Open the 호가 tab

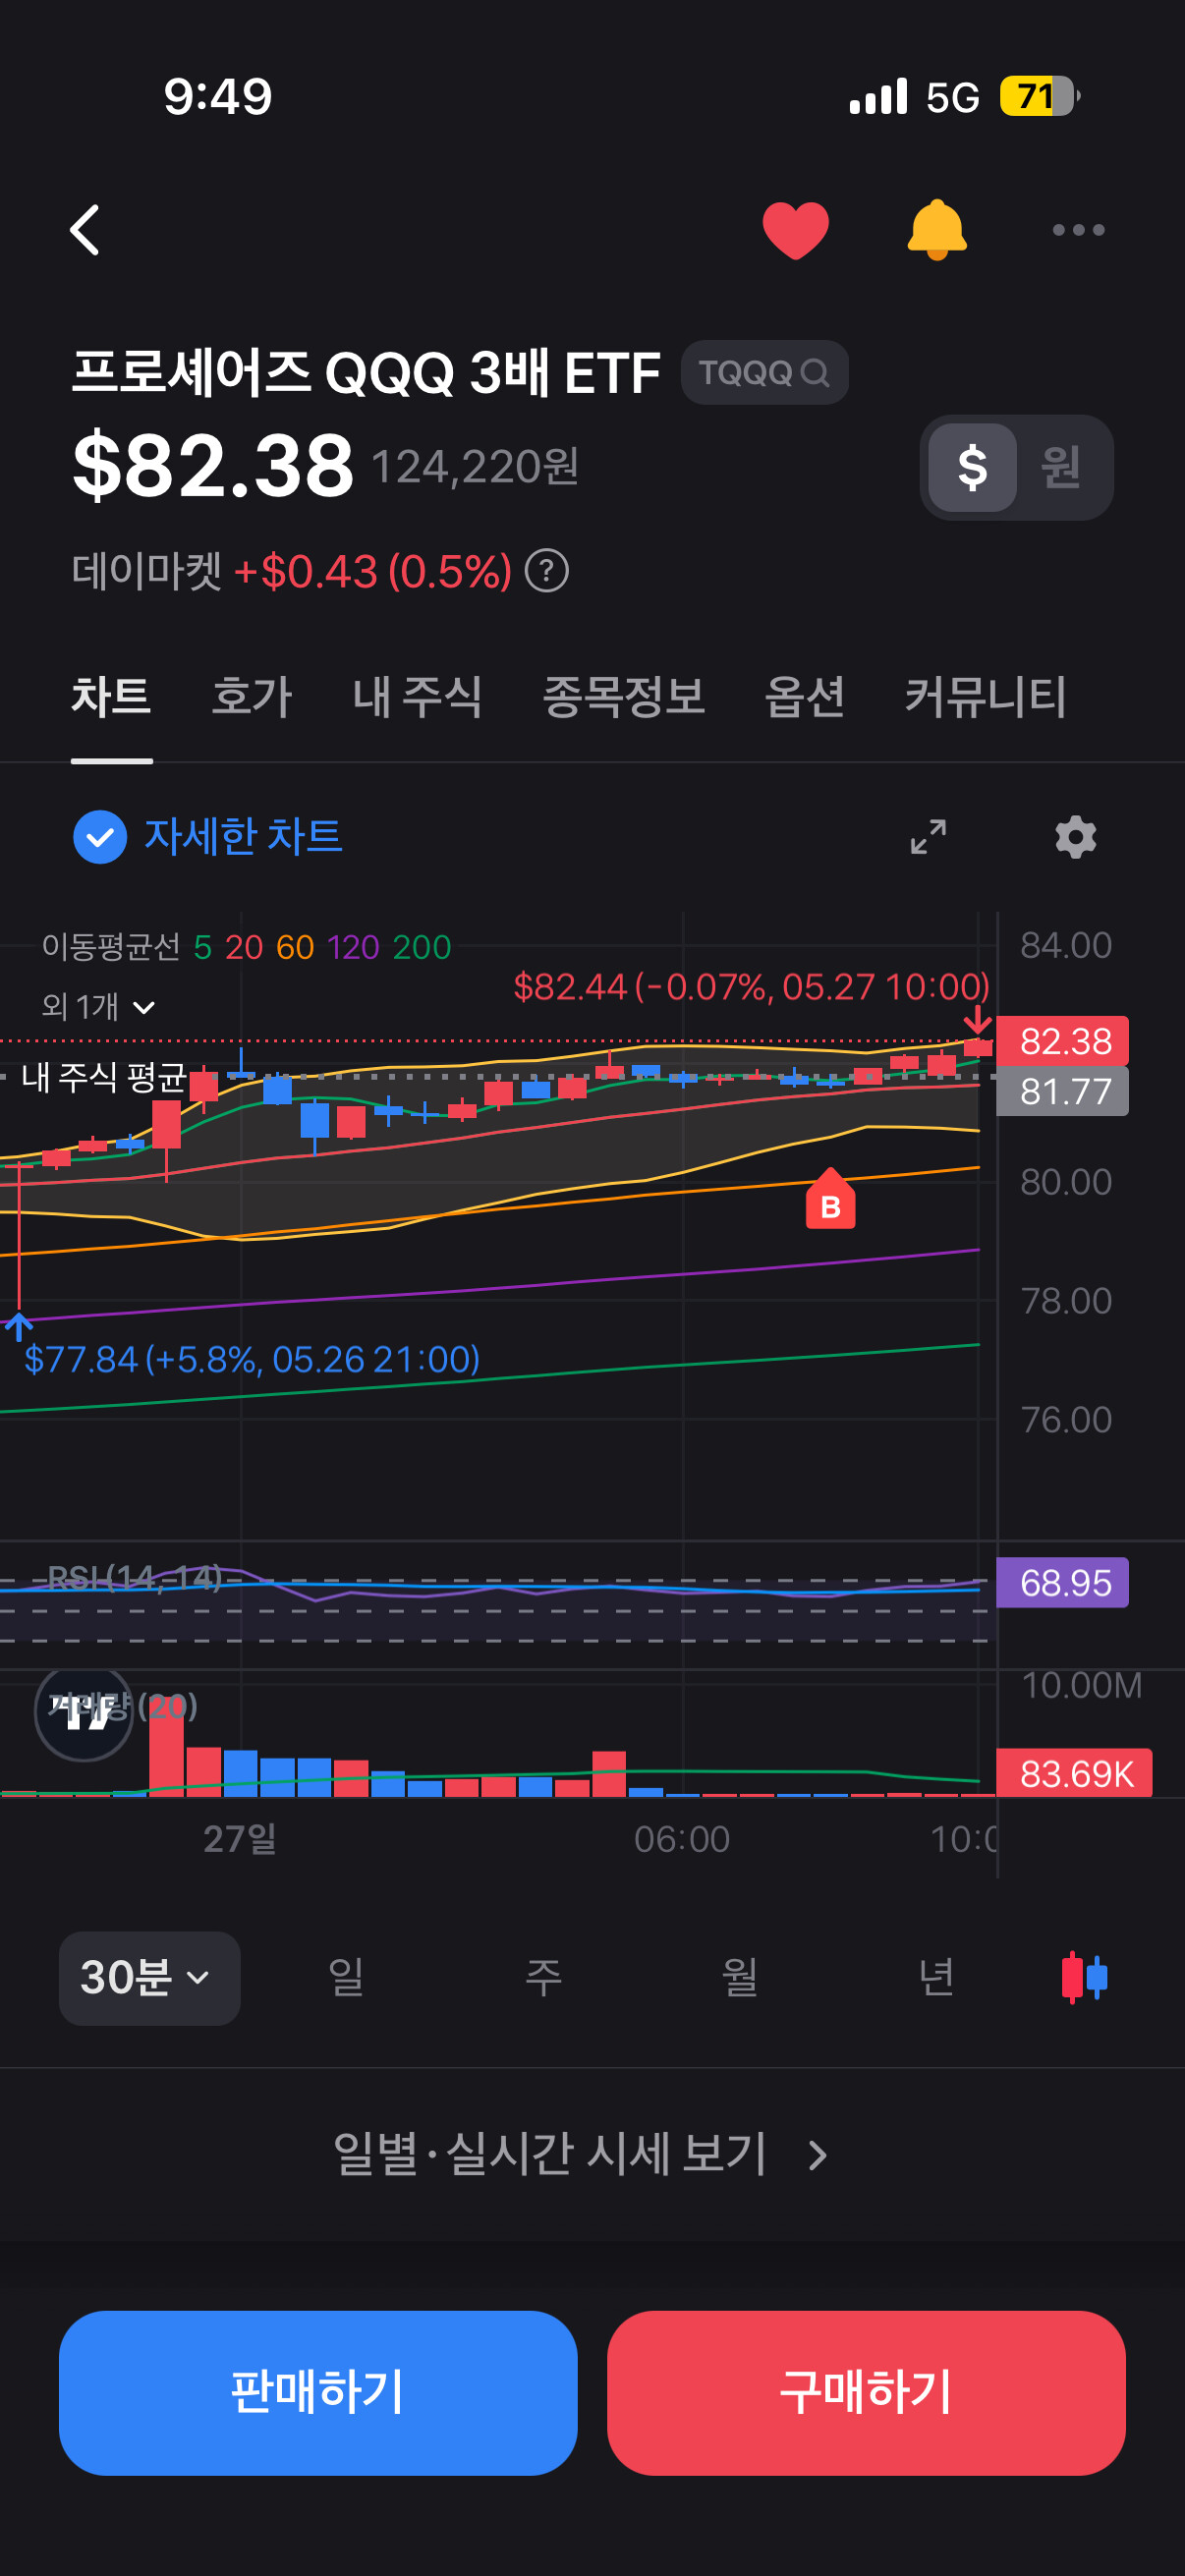(252, 696)
